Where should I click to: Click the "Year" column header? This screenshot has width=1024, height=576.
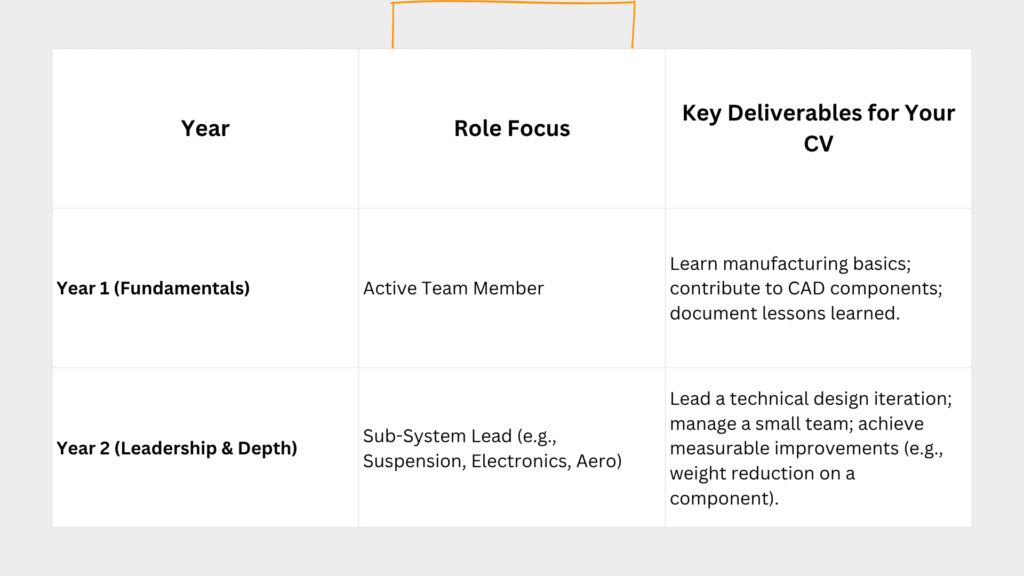point(205,128)
